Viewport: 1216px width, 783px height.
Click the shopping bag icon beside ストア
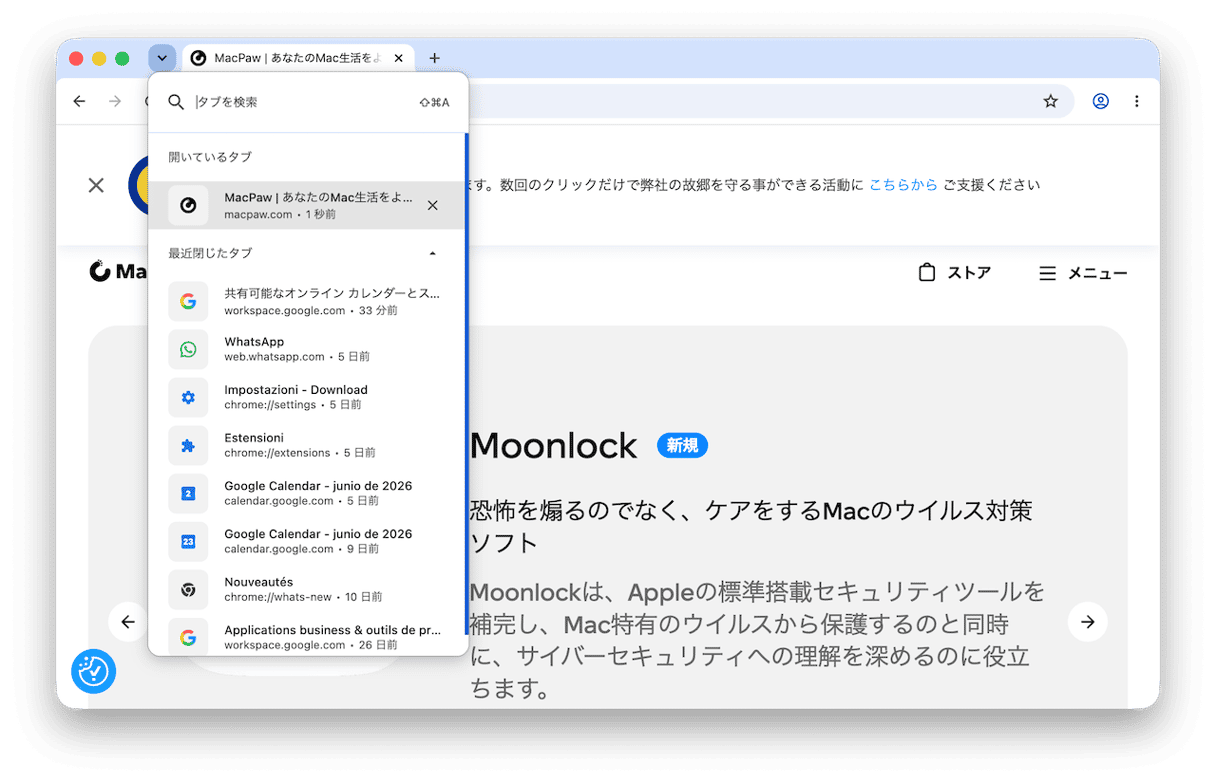[927, 272]
